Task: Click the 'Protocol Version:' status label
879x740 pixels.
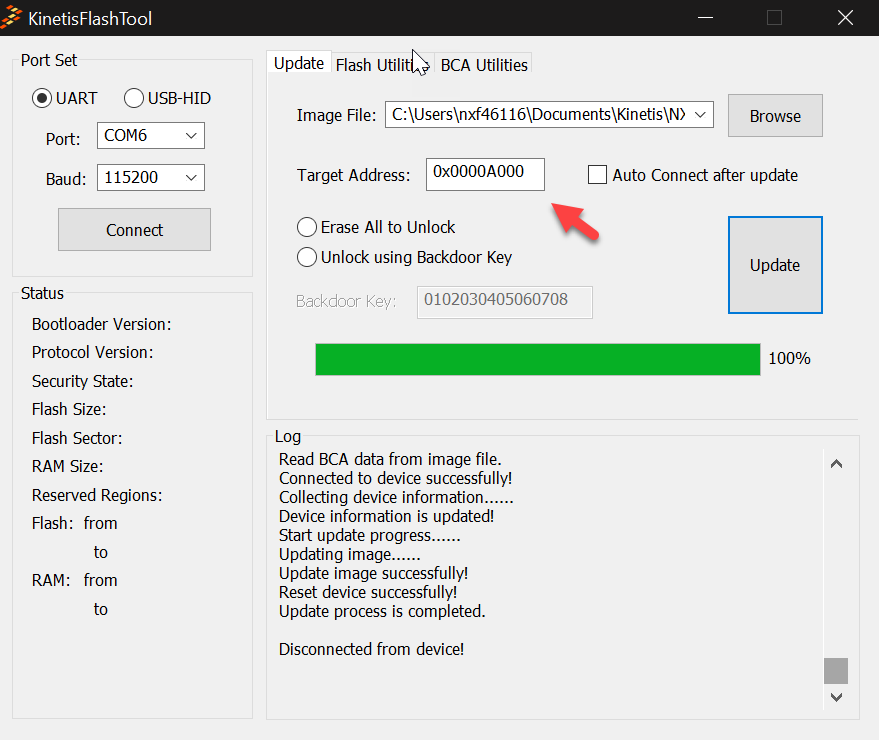Action: [x=92, y=352]
